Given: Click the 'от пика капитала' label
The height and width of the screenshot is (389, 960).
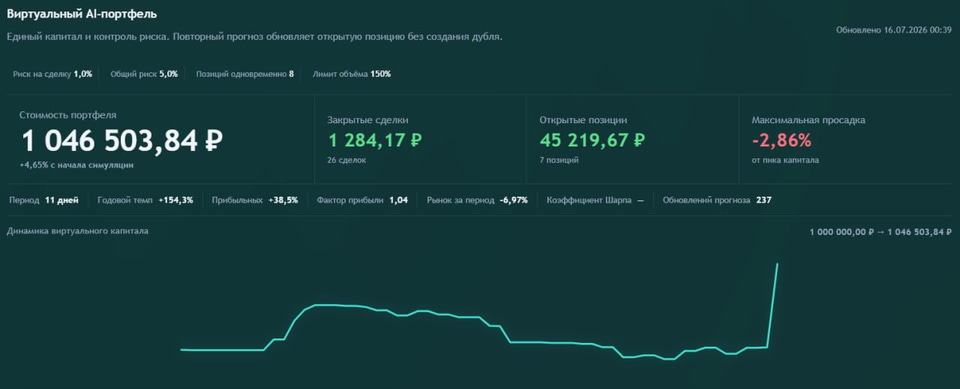Looking at the screenshot, I should [786, 160].
